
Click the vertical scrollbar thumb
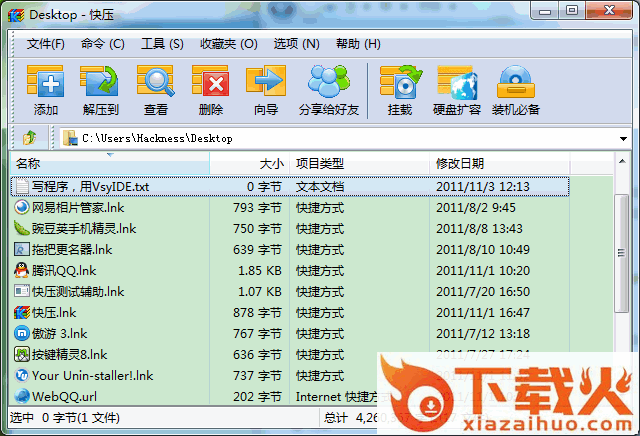621,253
